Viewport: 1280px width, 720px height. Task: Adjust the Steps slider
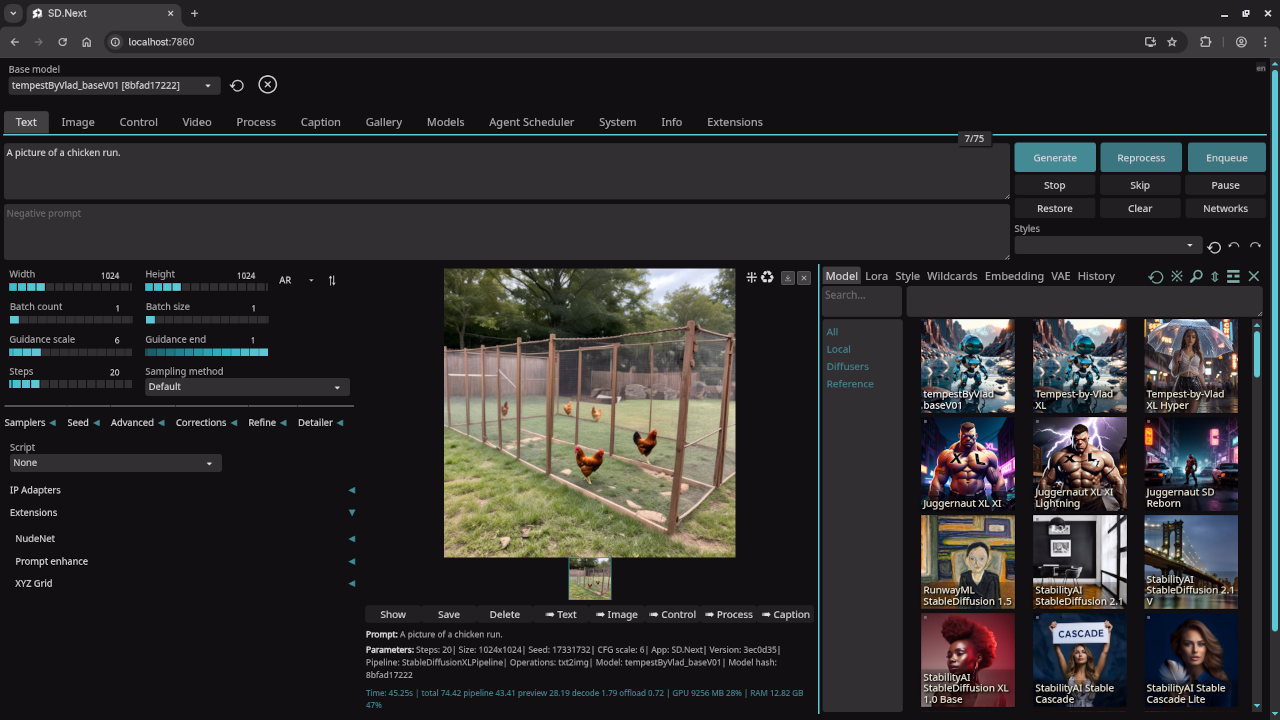(70, 384)
